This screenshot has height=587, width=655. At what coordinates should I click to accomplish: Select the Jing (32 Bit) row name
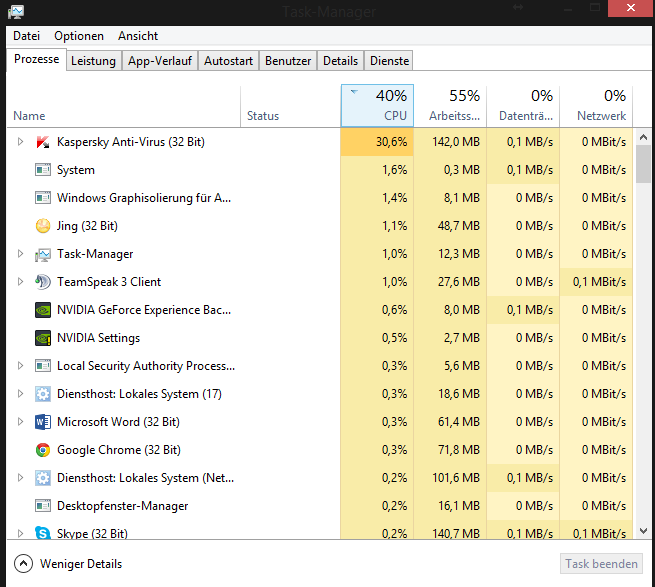pyautogui.click(x=87, y=226)
